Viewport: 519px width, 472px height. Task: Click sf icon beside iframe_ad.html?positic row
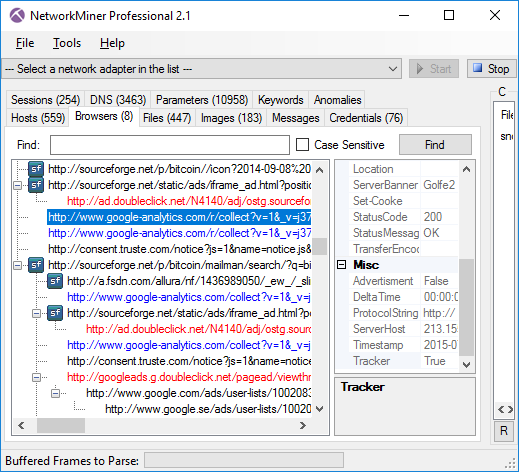pyautogui.click(x=36, y=185)
